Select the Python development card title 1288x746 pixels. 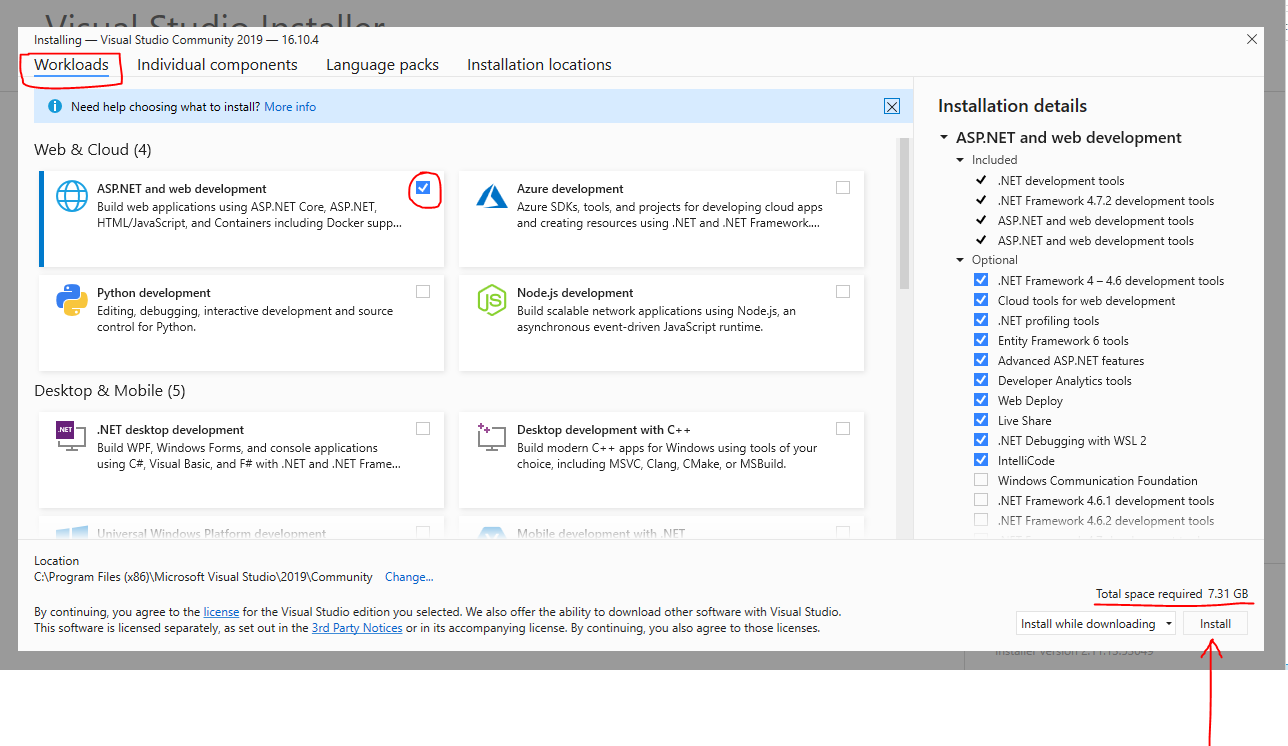pyautogui.click(x=154, y=293)
